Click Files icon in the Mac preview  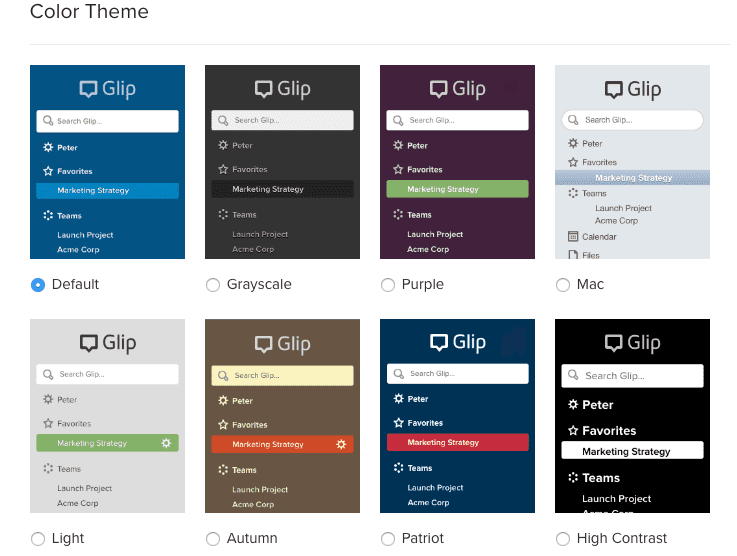coord(573,255)
